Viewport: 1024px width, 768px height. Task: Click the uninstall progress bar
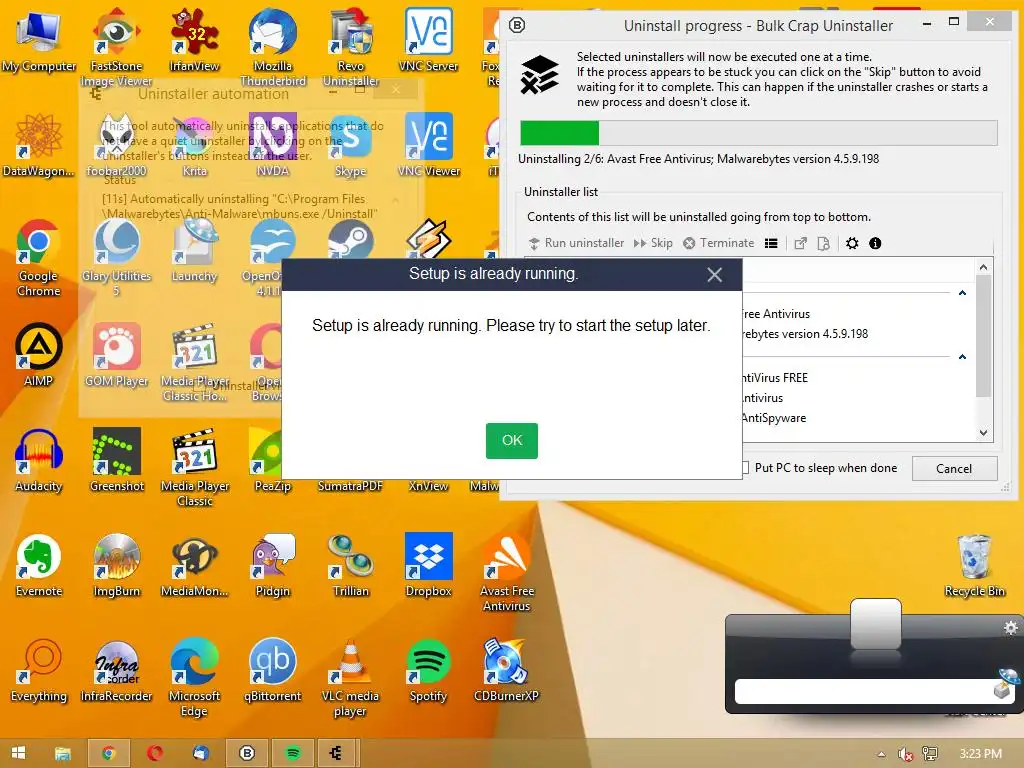point(758,133)
